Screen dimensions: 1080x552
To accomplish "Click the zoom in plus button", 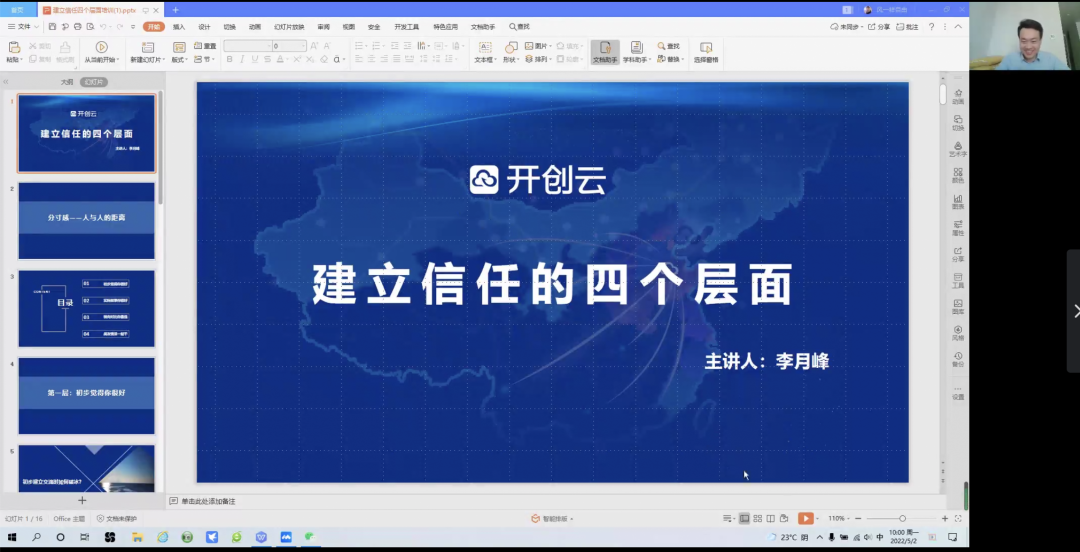I will (x=945, y=518).
